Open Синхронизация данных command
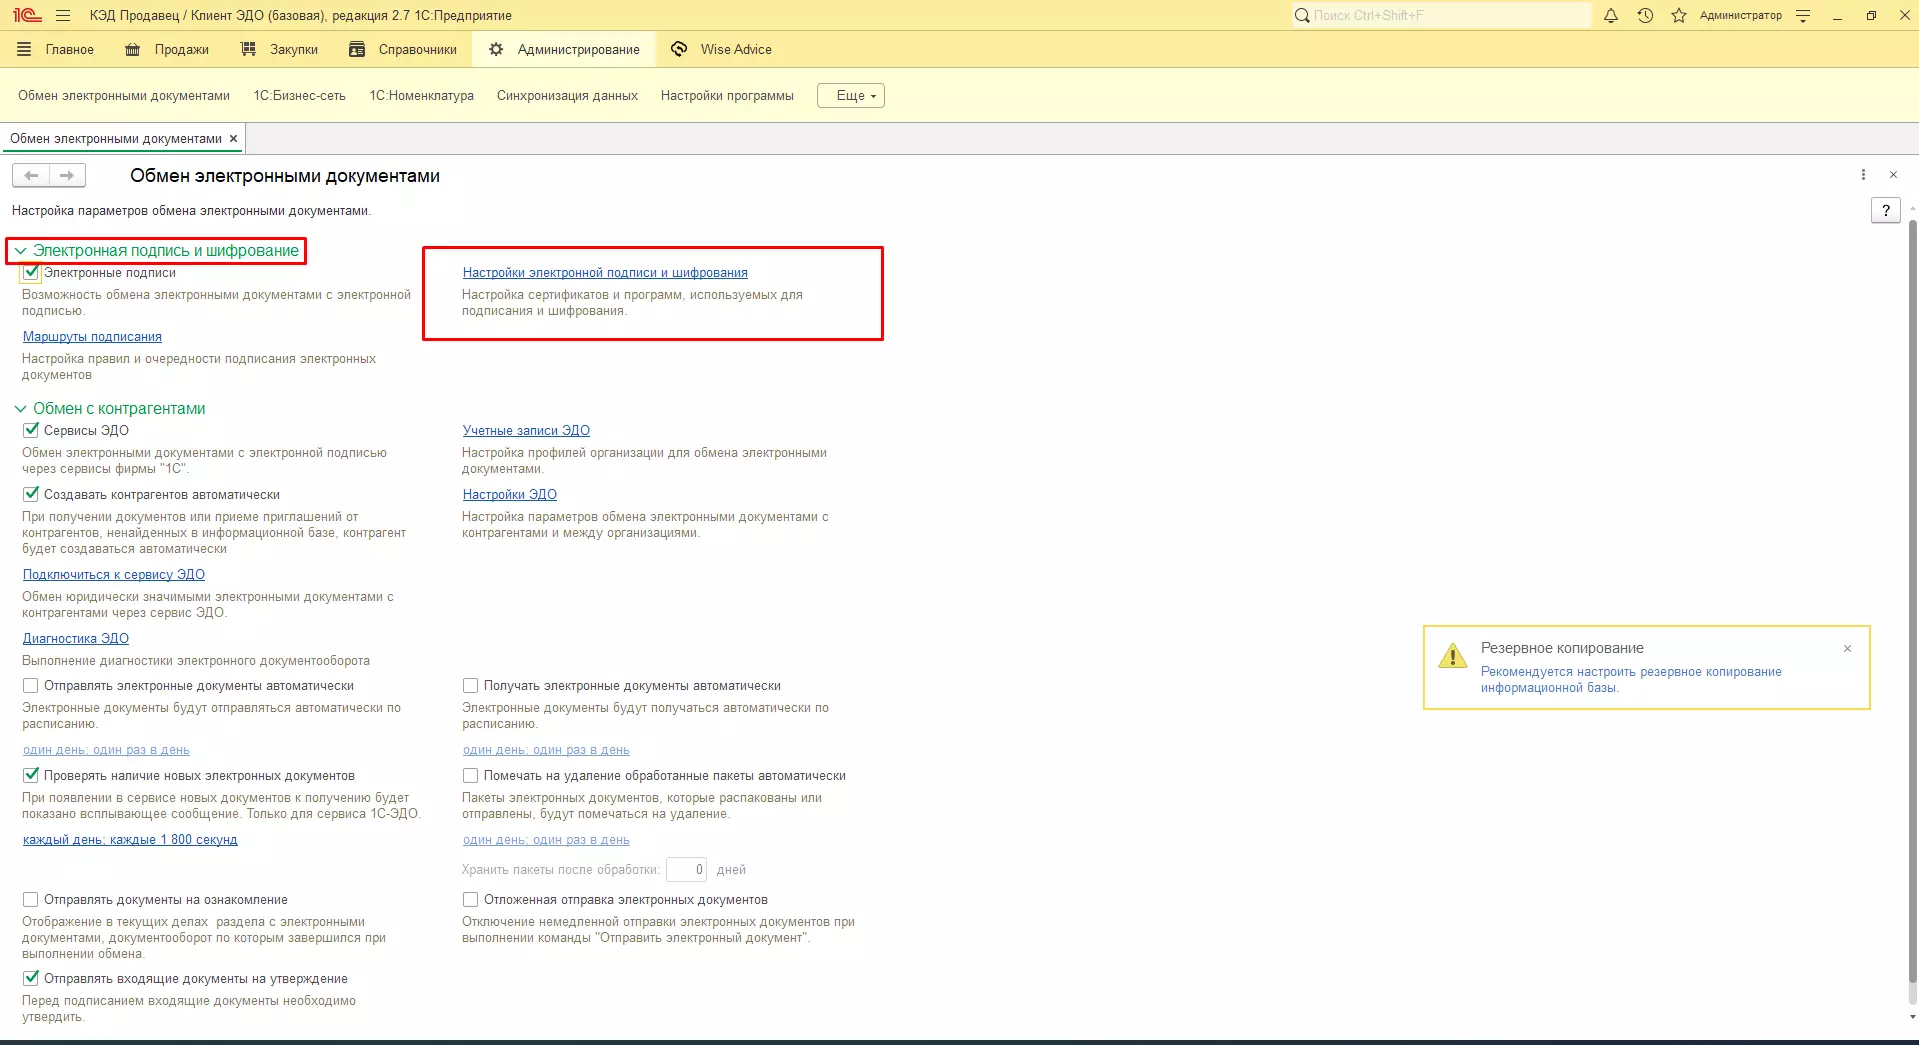Image resolution: width=1919 pixels, height=1045 pixels. click(x=568, y=96)
